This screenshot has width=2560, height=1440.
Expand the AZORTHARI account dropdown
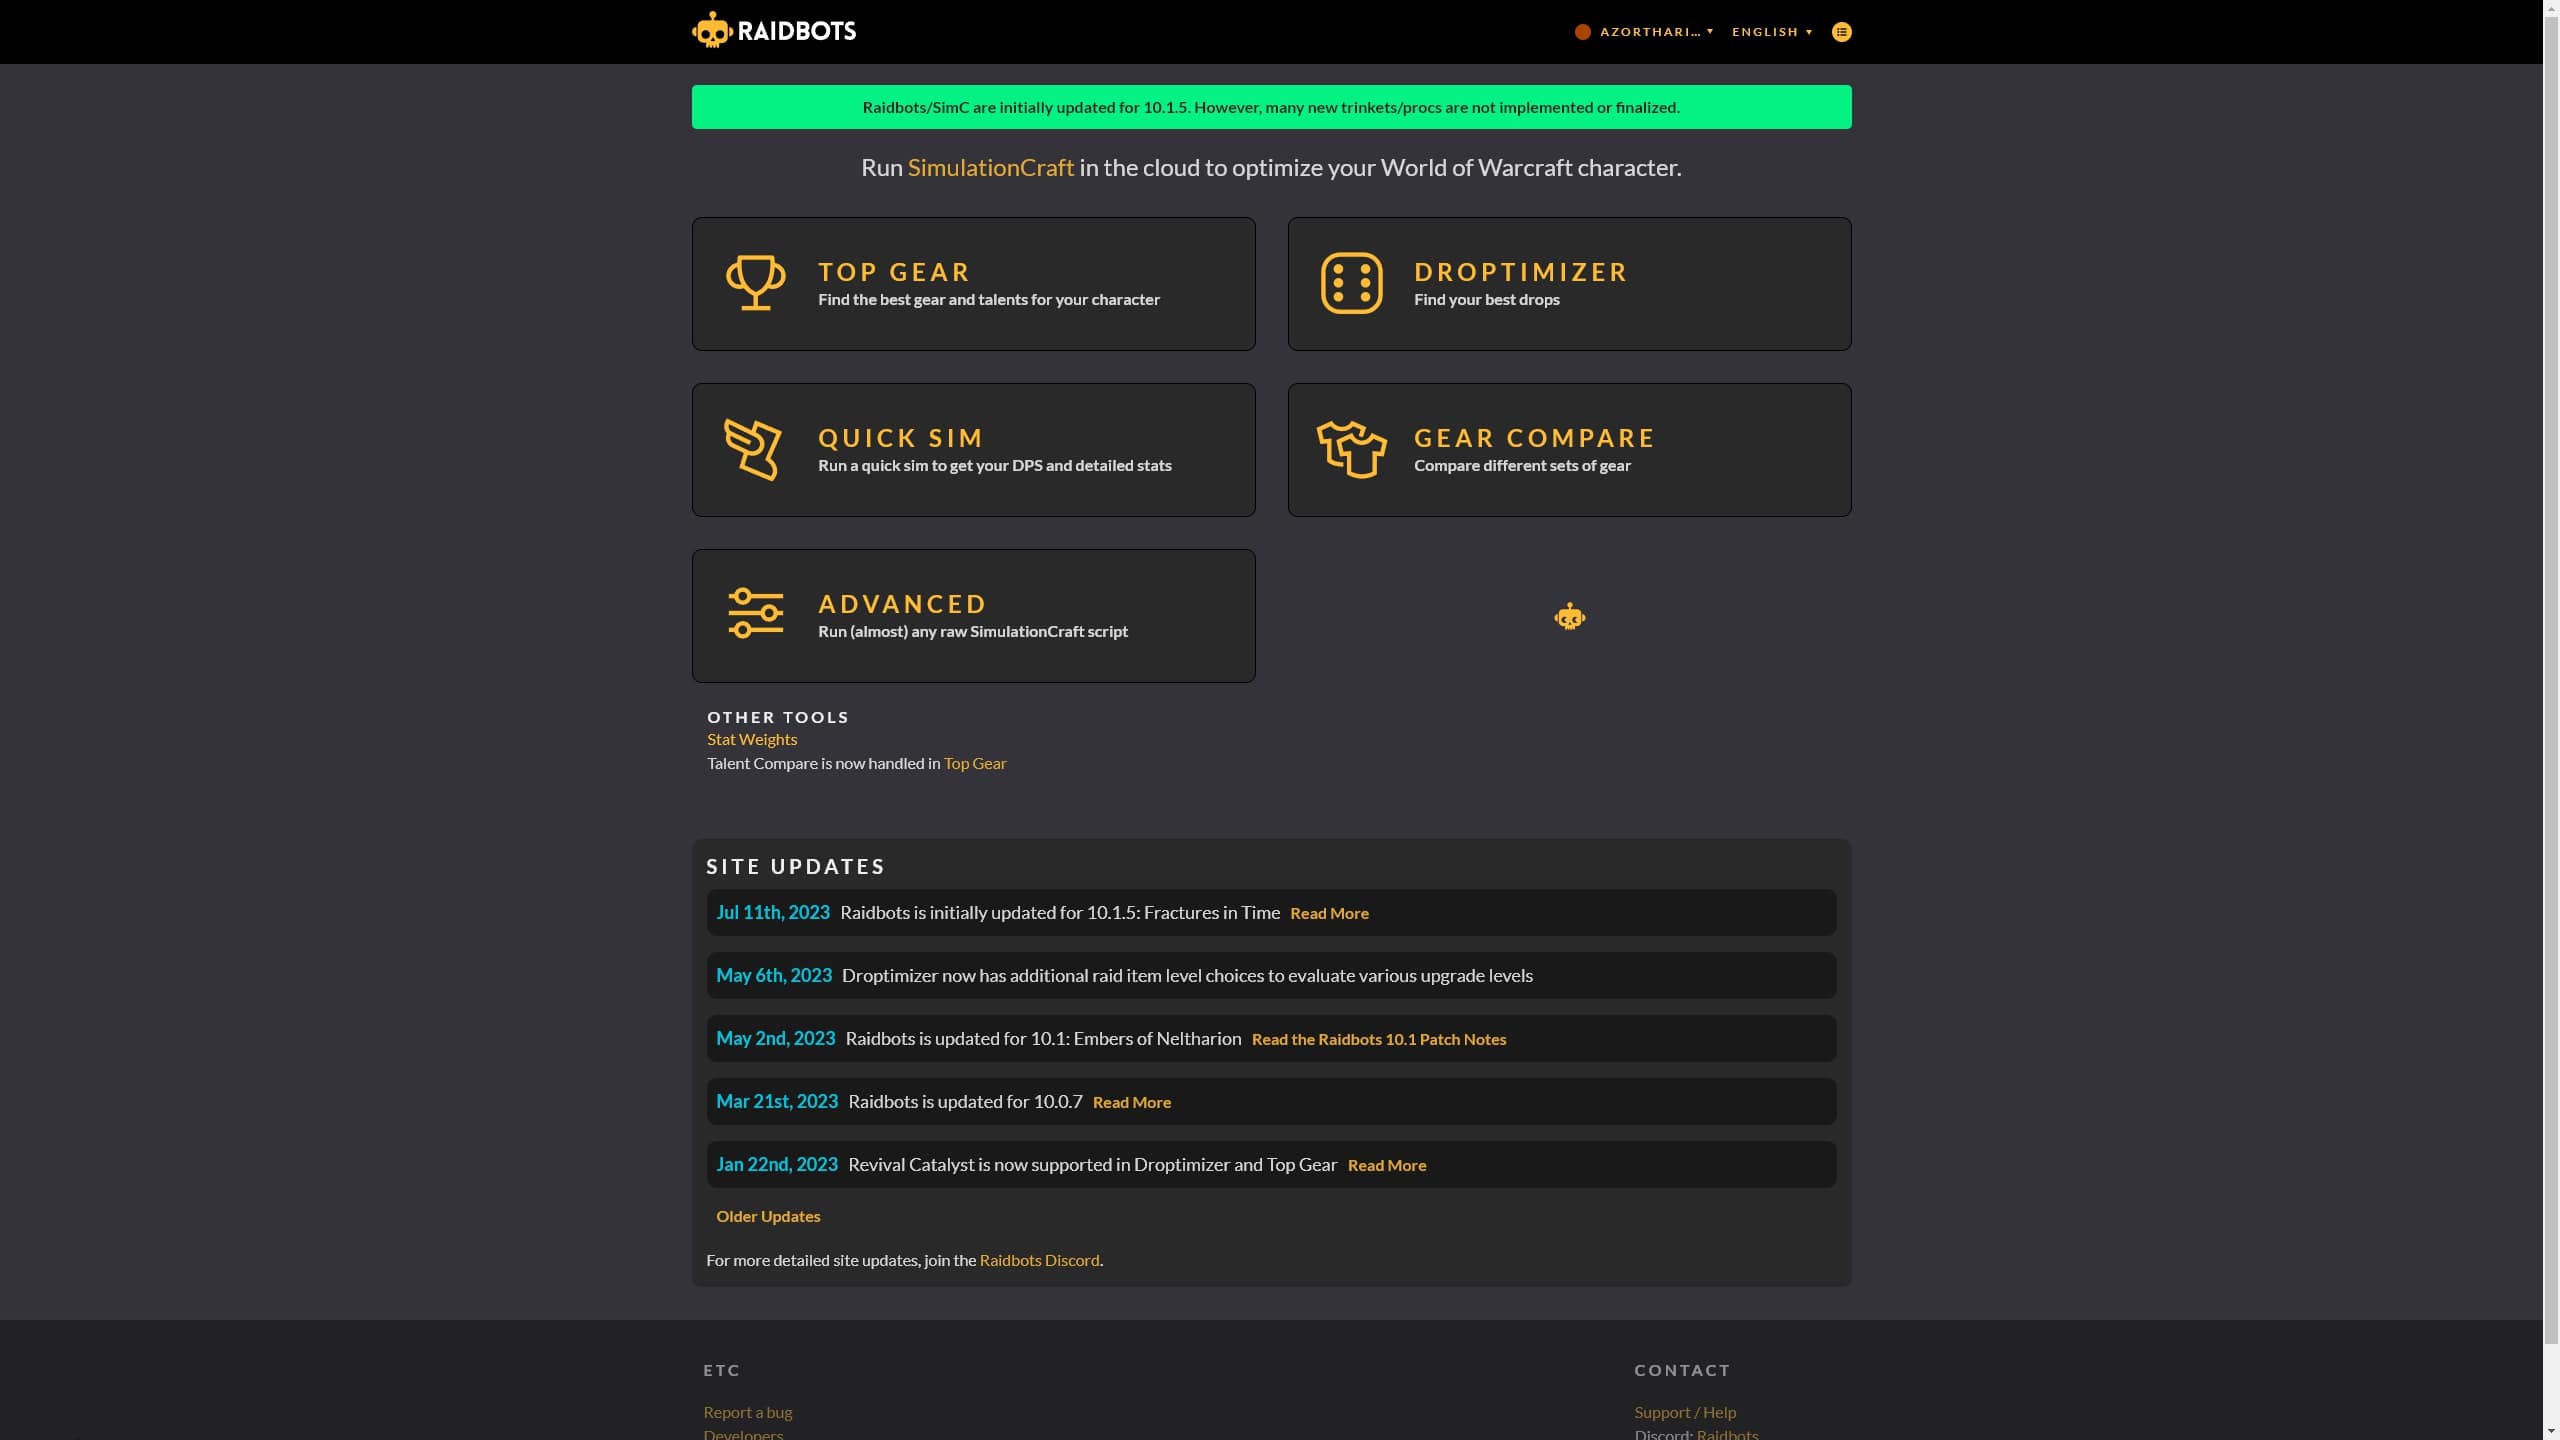click(1656, 32)
